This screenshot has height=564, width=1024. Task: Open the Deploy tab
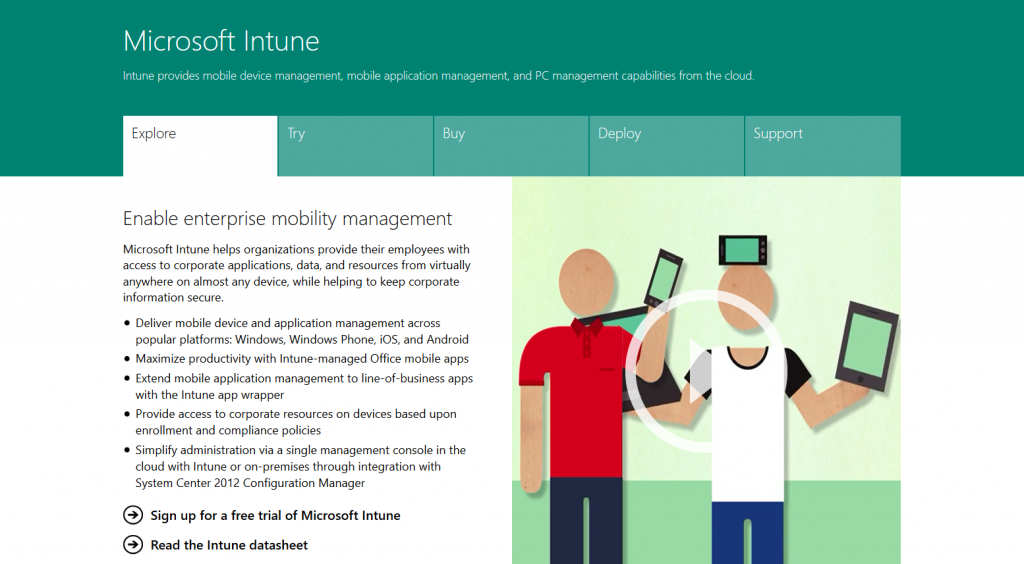coord(666,146)
